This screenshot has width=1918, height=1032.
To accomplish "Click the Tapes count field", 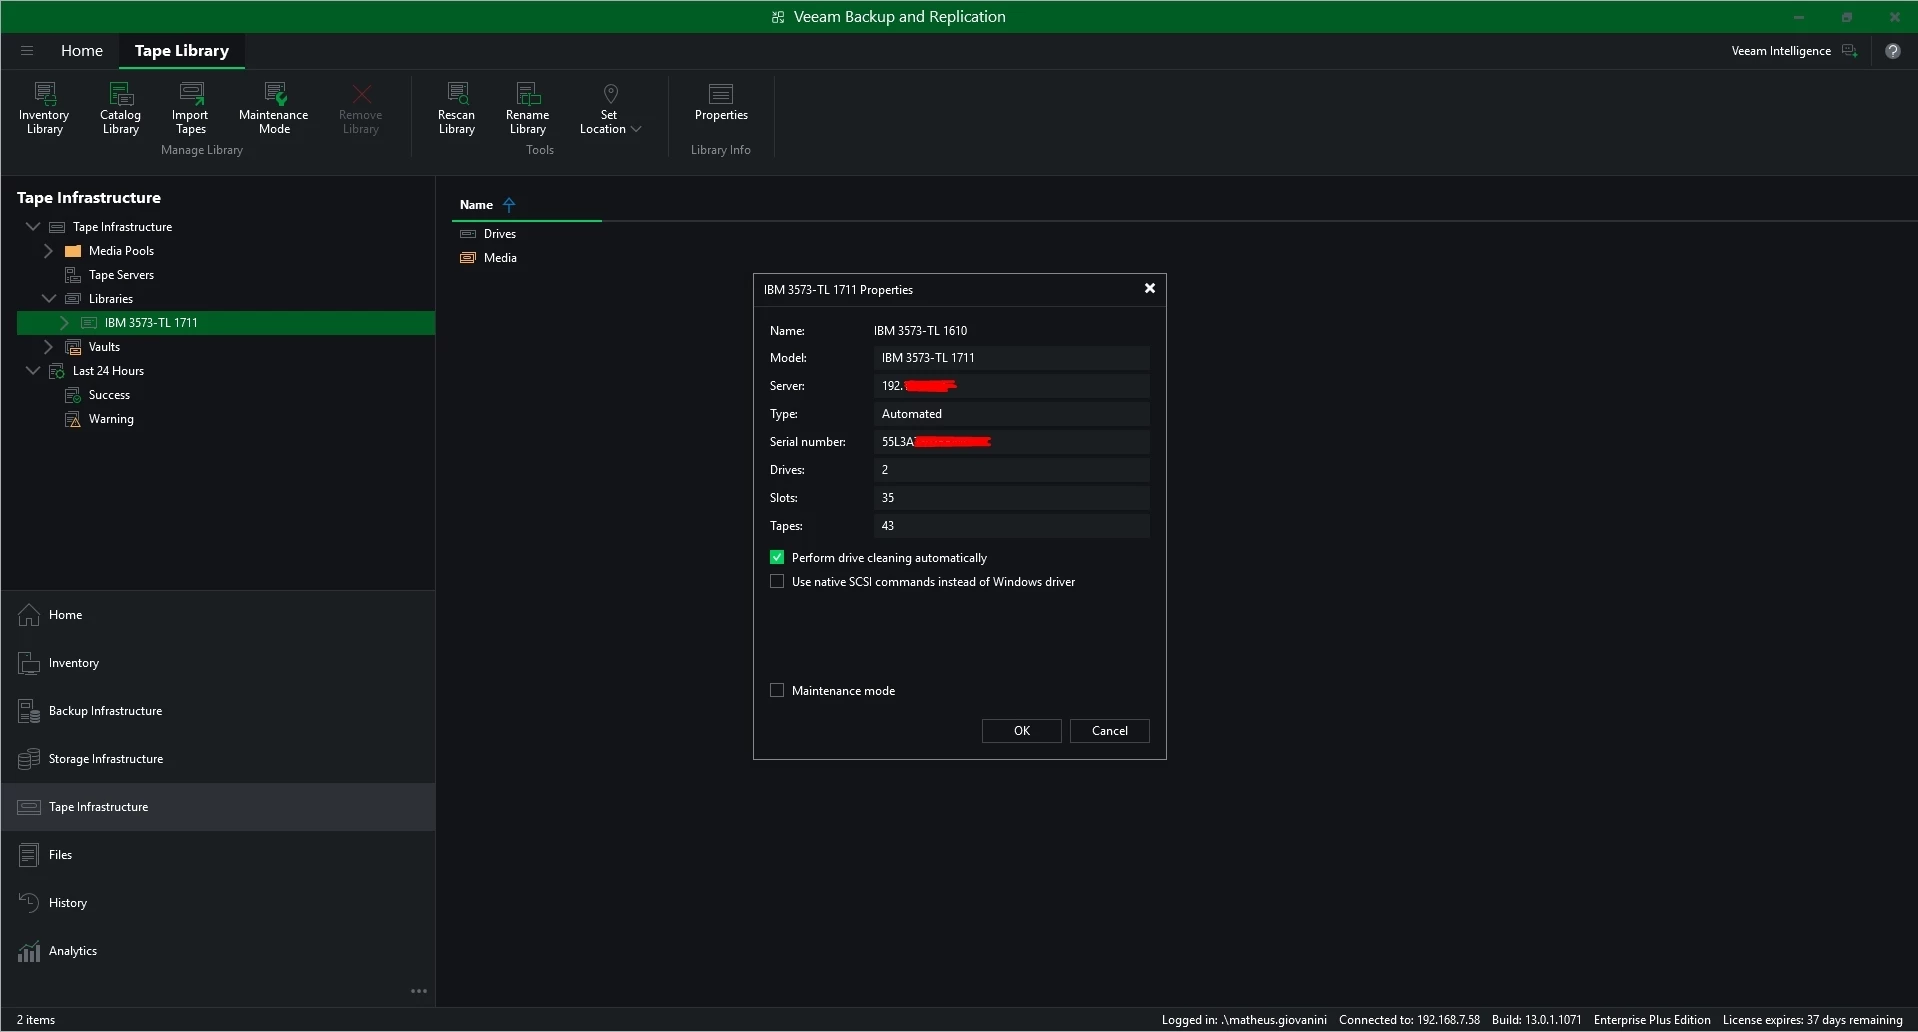I will click(1012, 526).
